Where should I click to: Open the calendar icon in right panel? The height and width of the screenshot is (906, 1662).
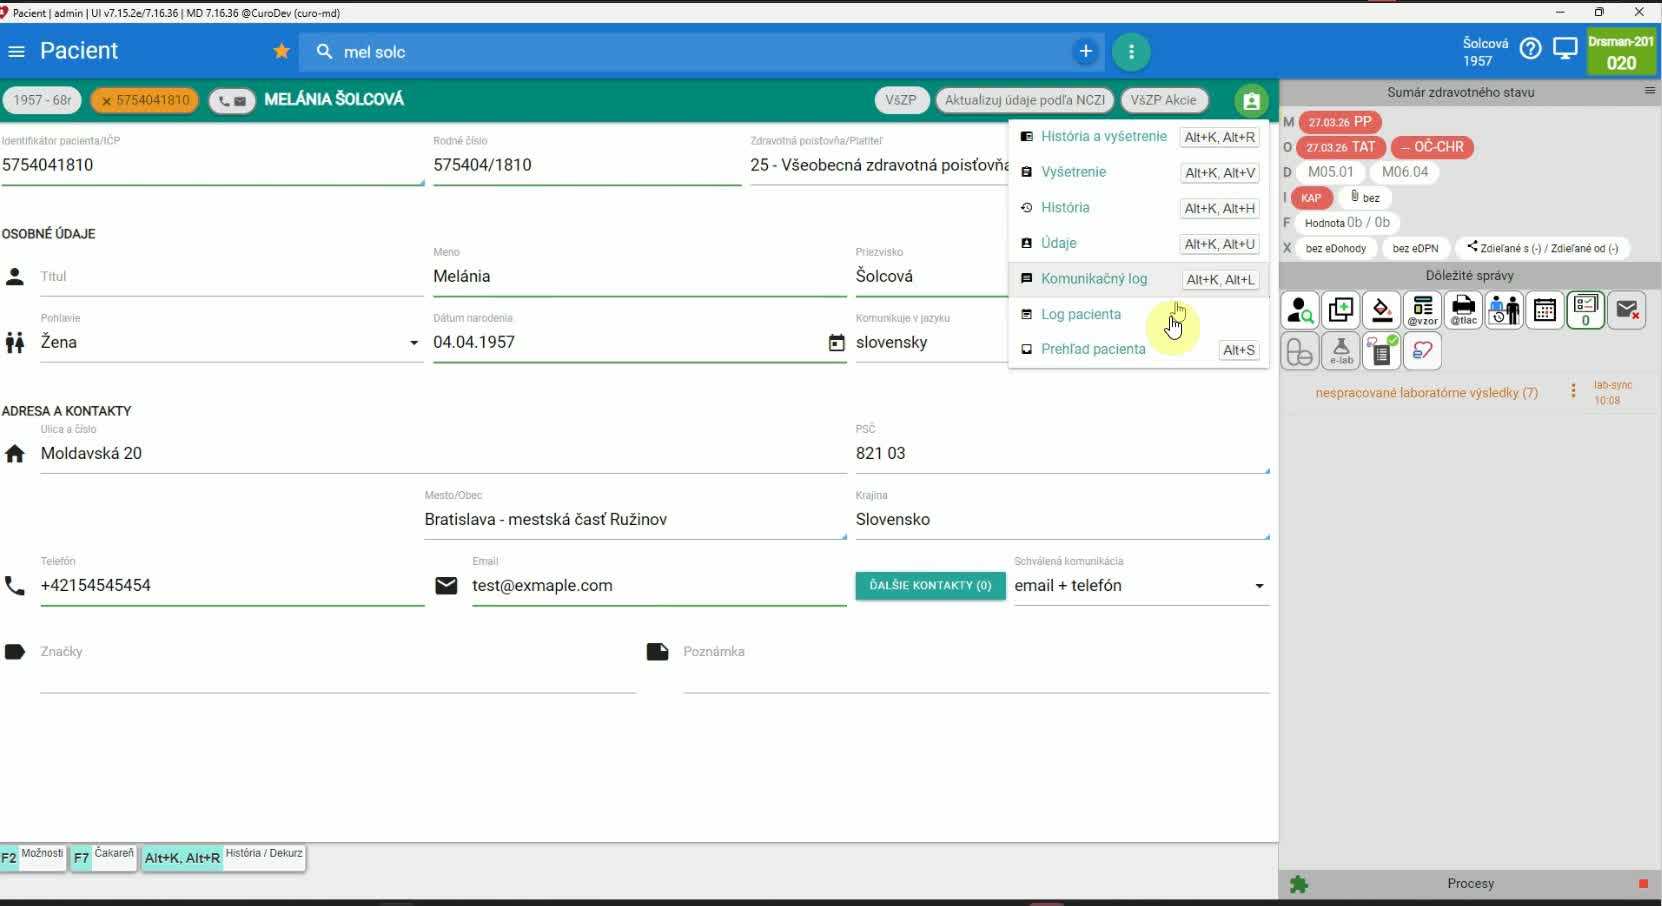coord(1544,311)
